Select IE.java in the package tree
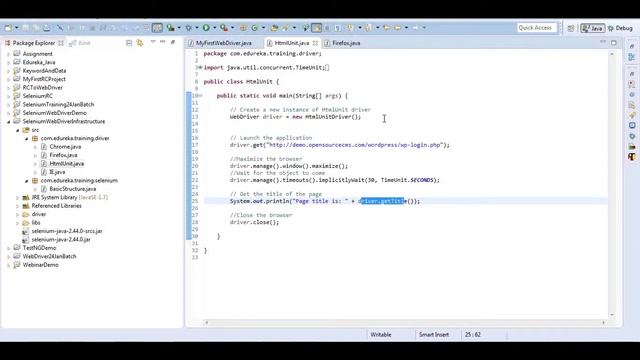 click(57, 172)
